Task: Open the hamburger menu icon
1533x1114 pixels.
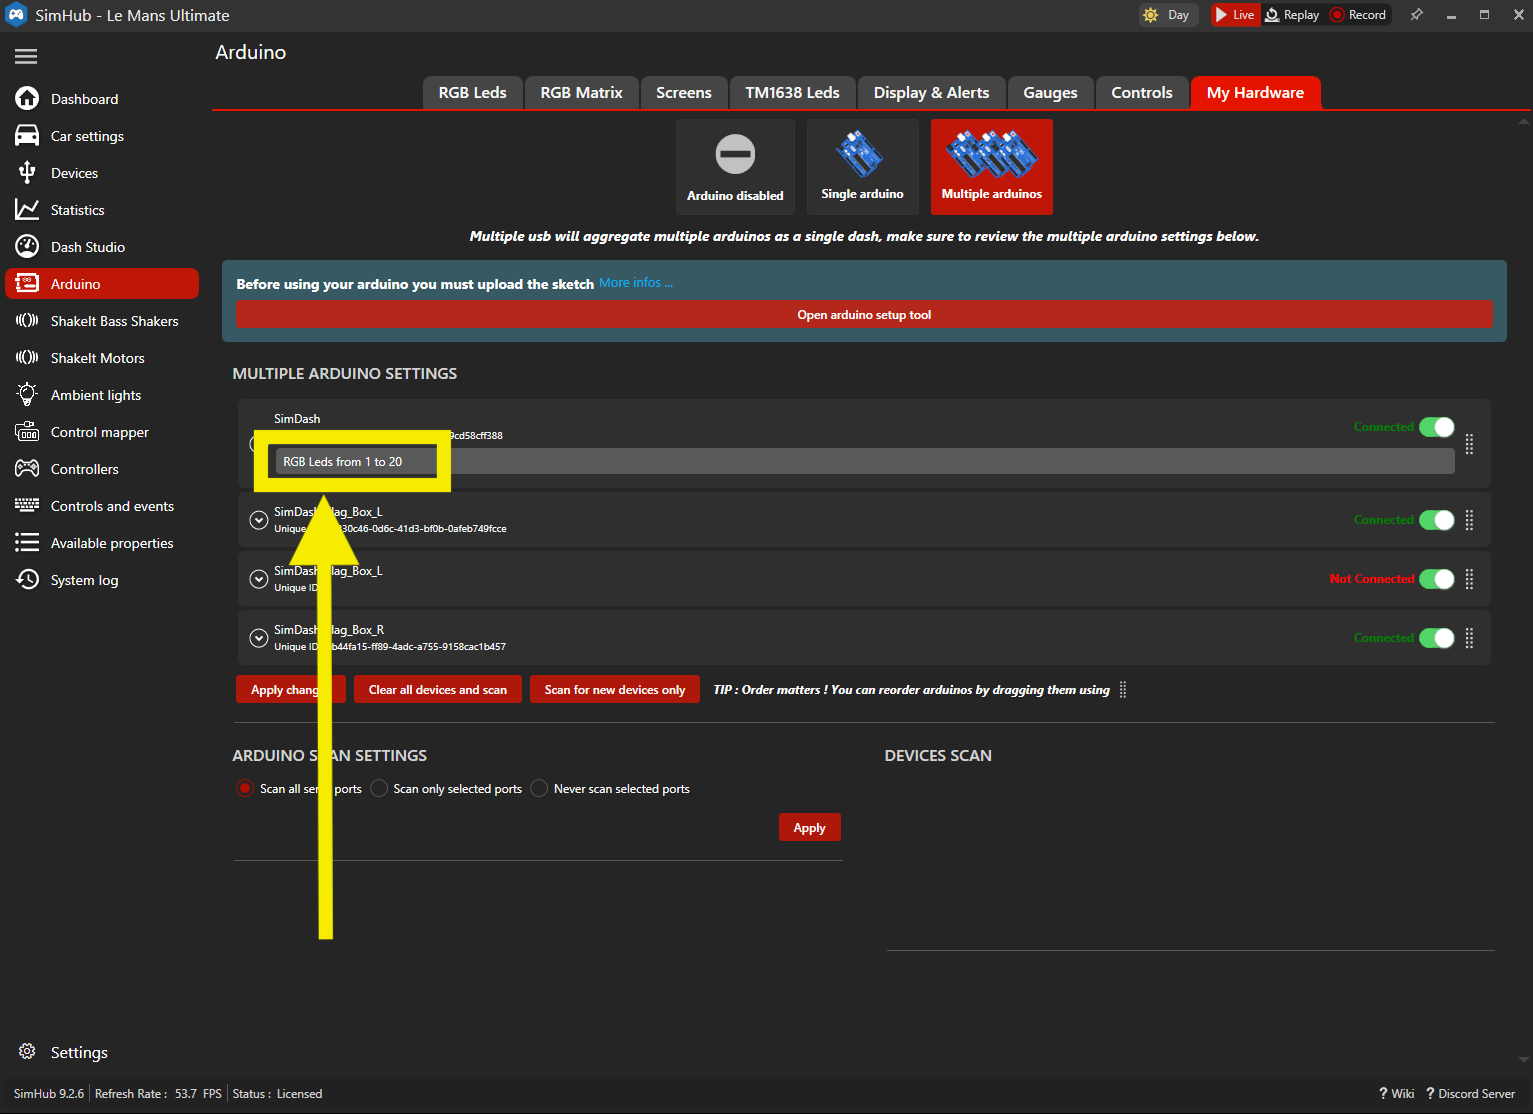Action: [26, 57]
